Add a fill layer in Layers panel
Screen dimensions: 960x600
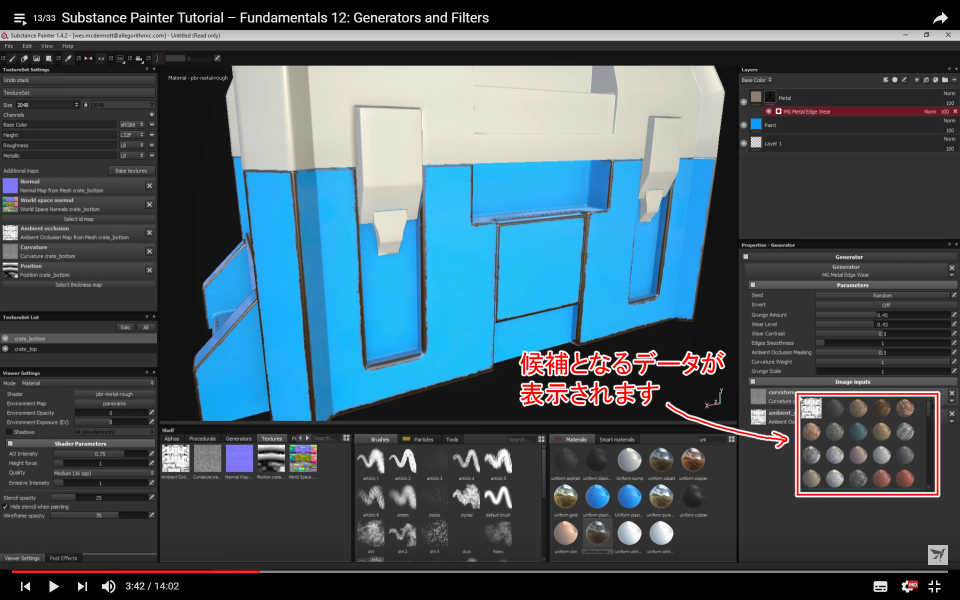tap(926, 80)
